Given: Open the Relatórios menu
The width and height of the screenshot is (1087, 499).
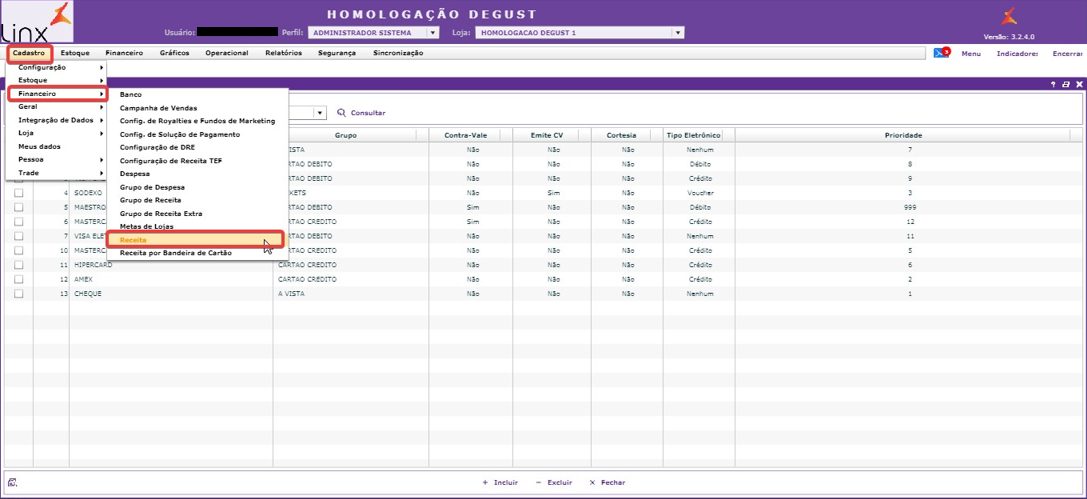Looking at the screenshot, I should 284,53.
